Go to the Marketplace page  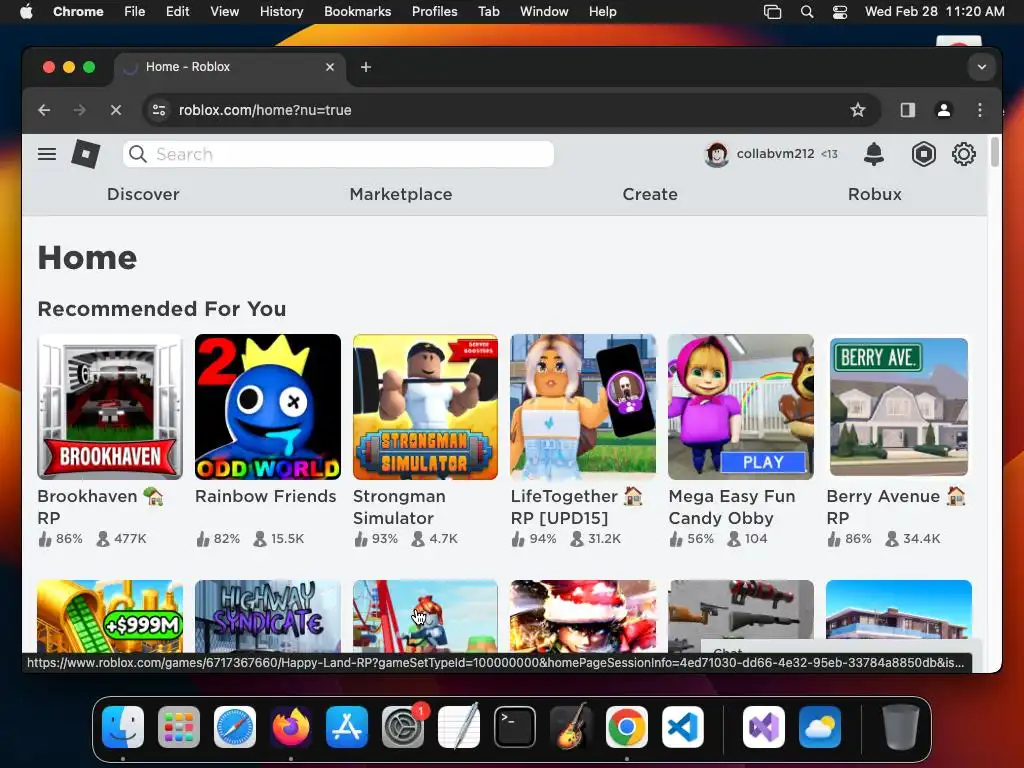click(401, 194)
